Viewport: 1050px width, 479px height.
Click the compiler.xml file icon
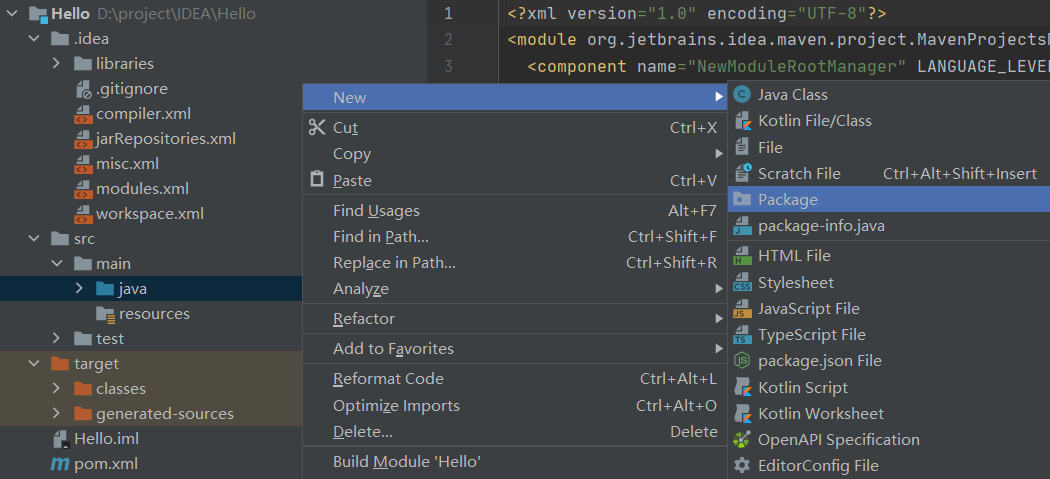(82, 114)
